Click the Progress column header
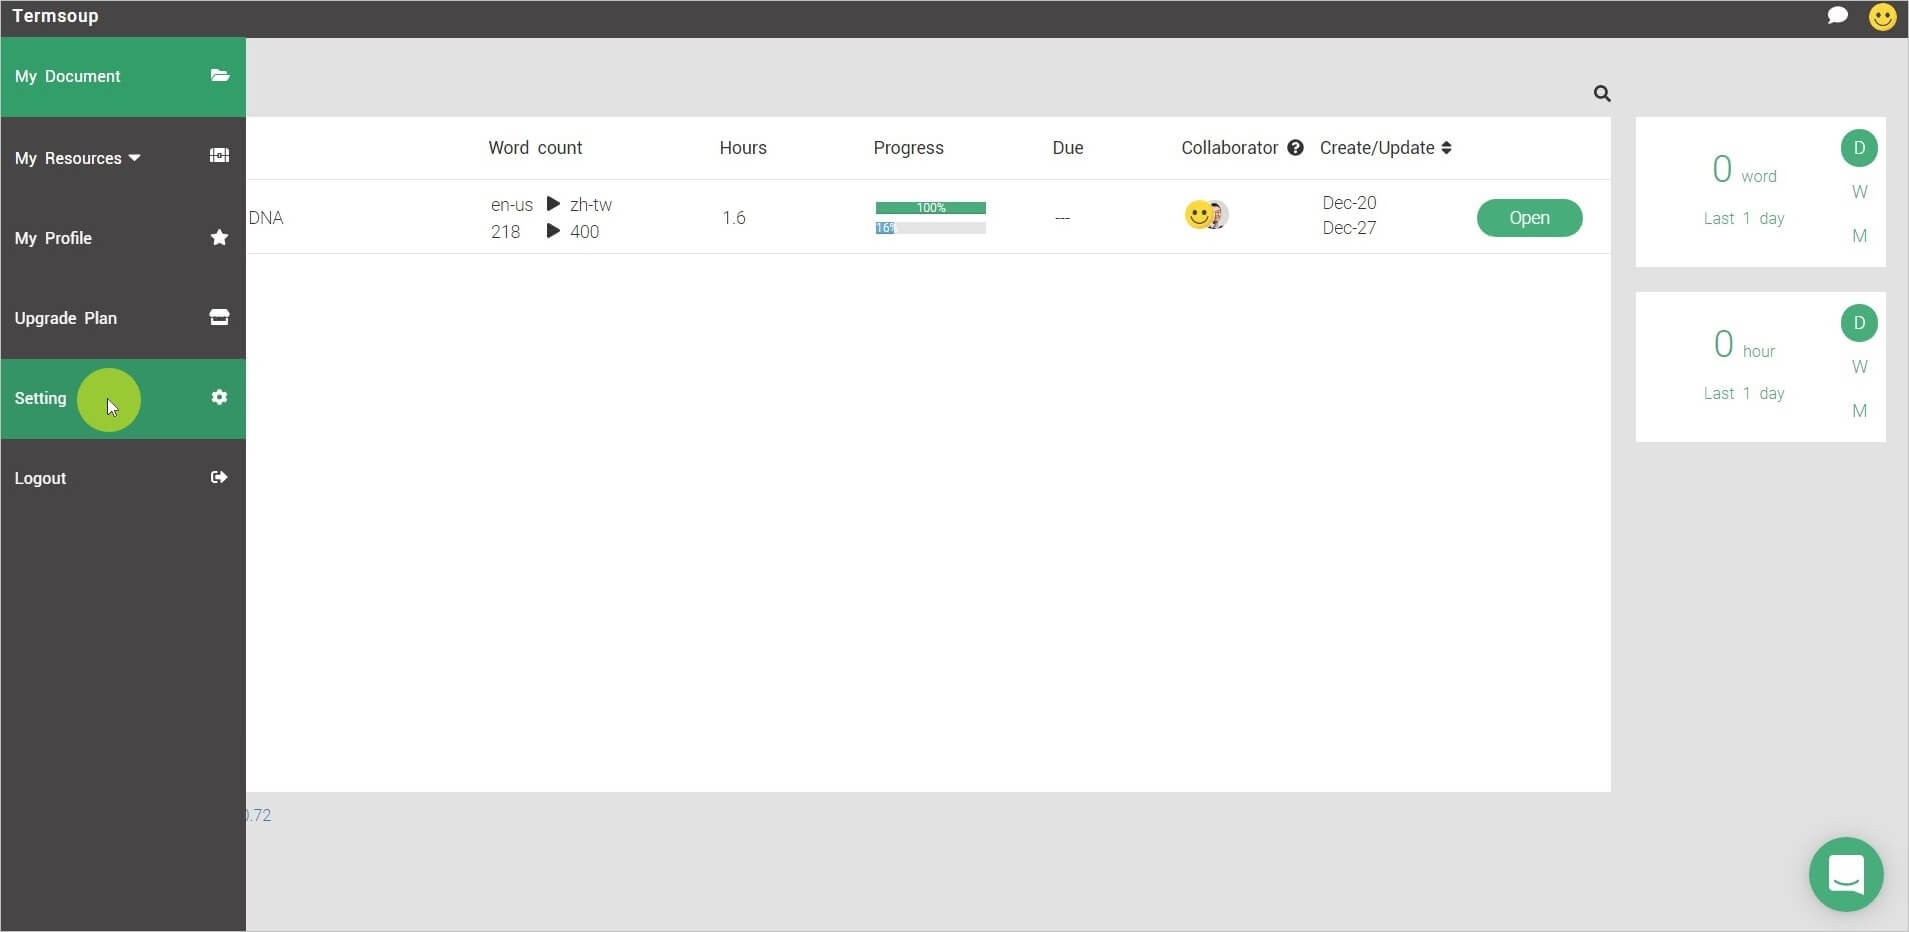 tap(908, 148)
